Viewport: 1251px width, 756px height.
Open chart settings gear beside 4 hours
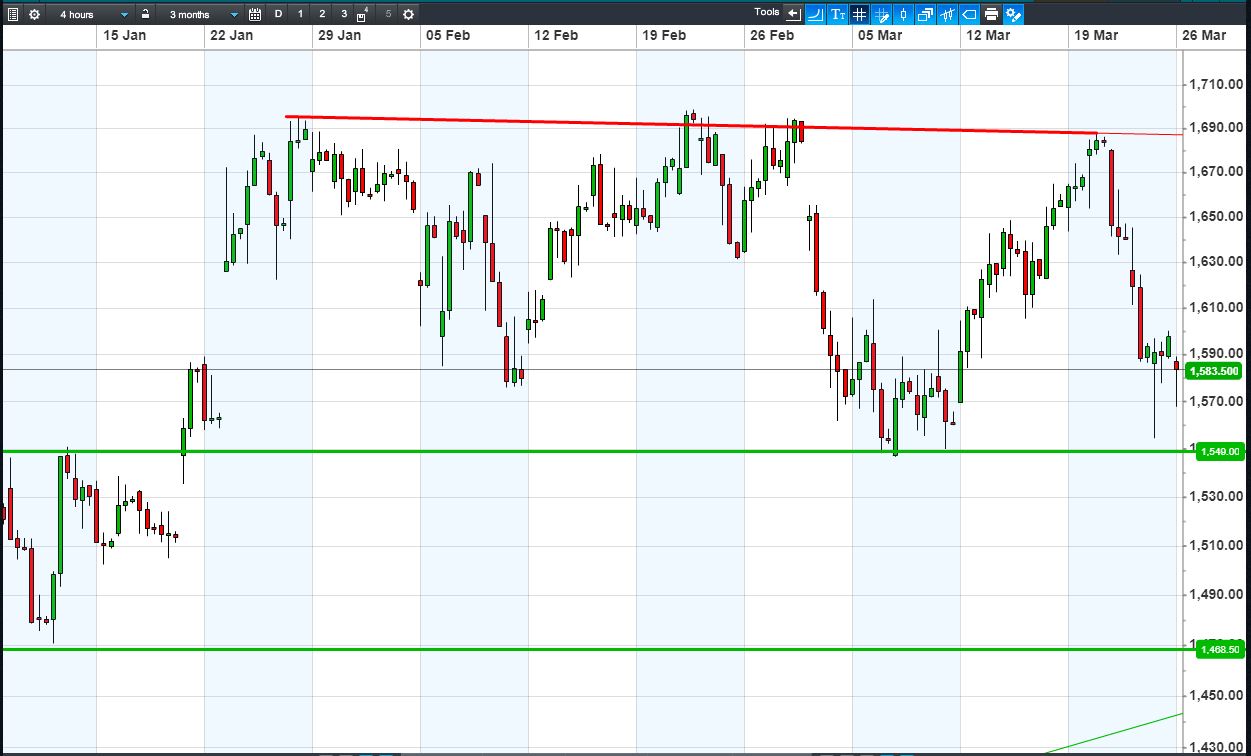coord(35,14)
